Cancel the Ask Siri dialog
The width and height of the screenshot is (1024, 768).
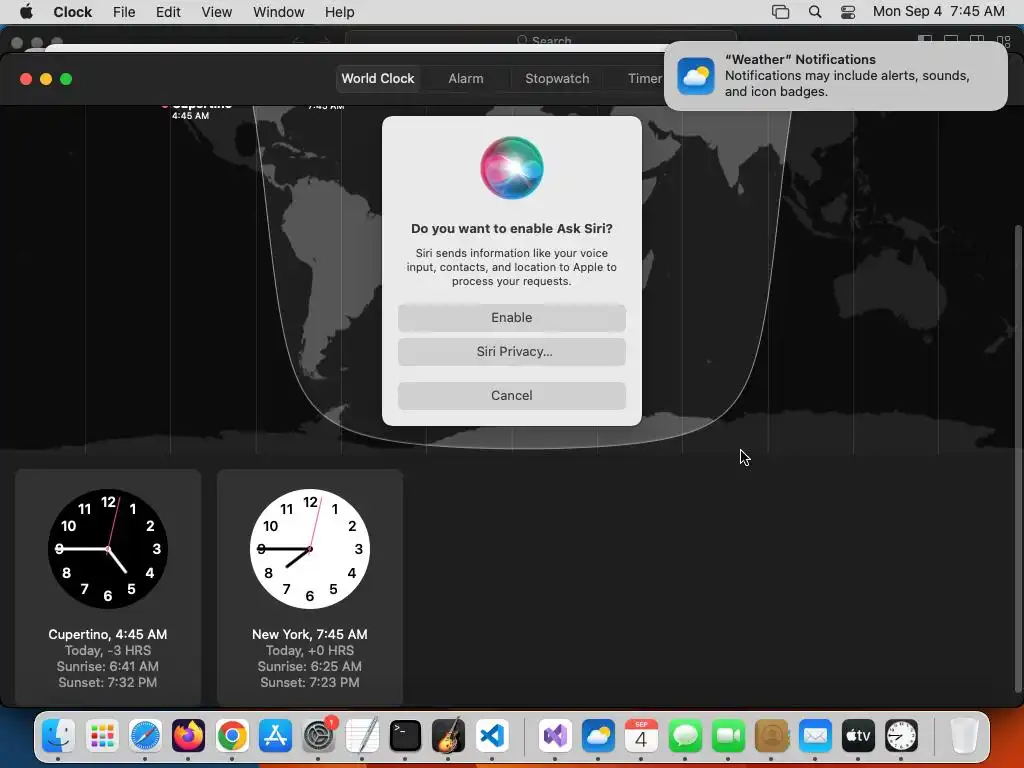(511, 395)
